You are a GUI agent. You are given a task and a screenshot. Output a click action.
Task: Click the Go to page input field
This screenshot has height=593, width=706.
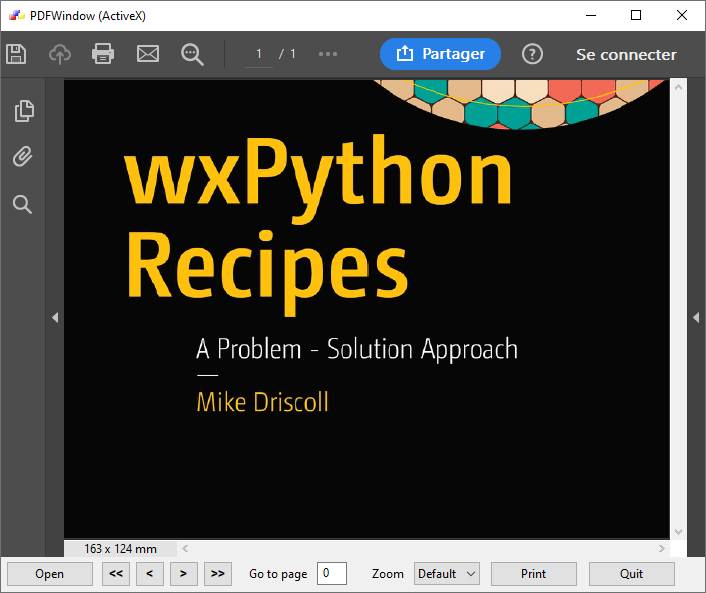(x=331, y=574)
